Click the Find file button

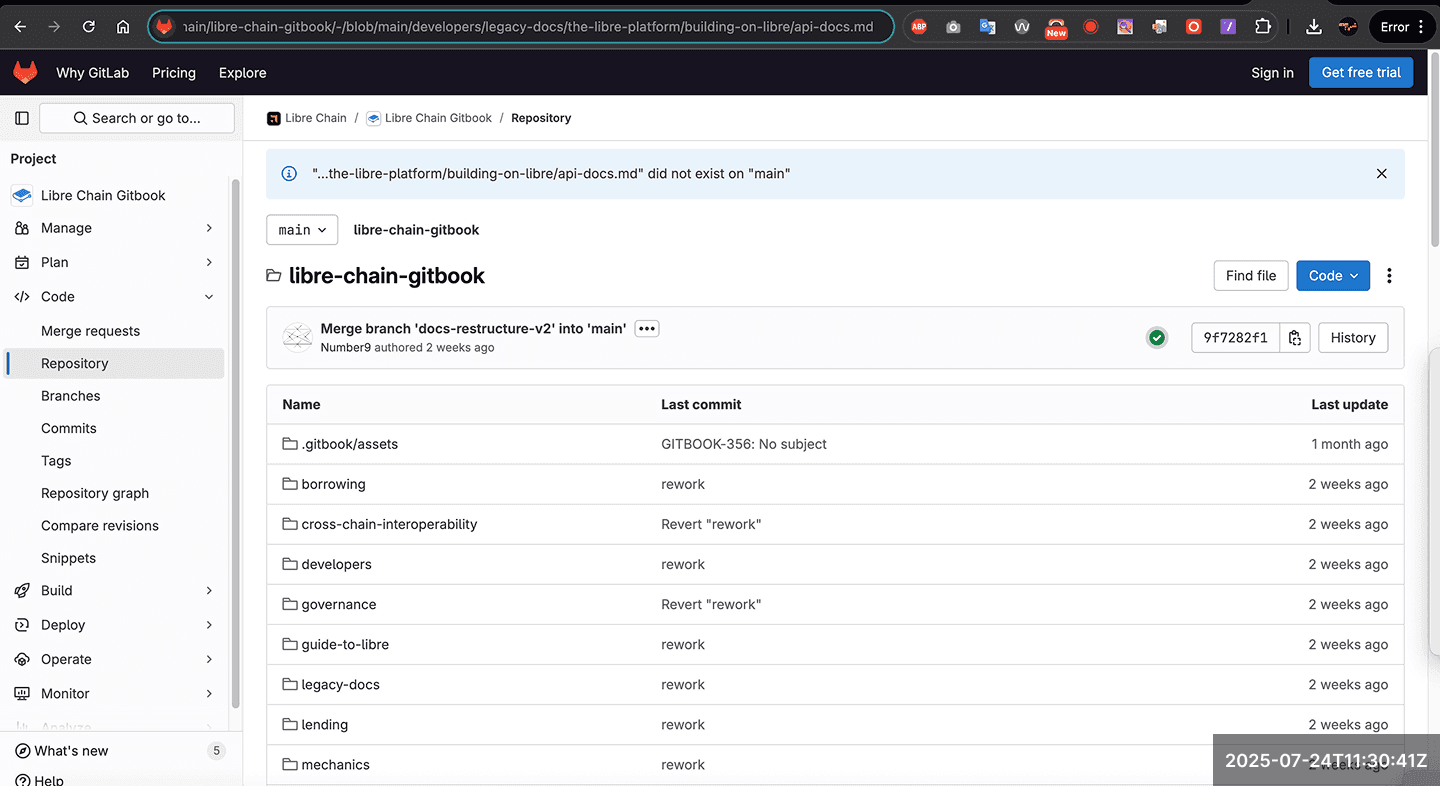pos(1250,275)
